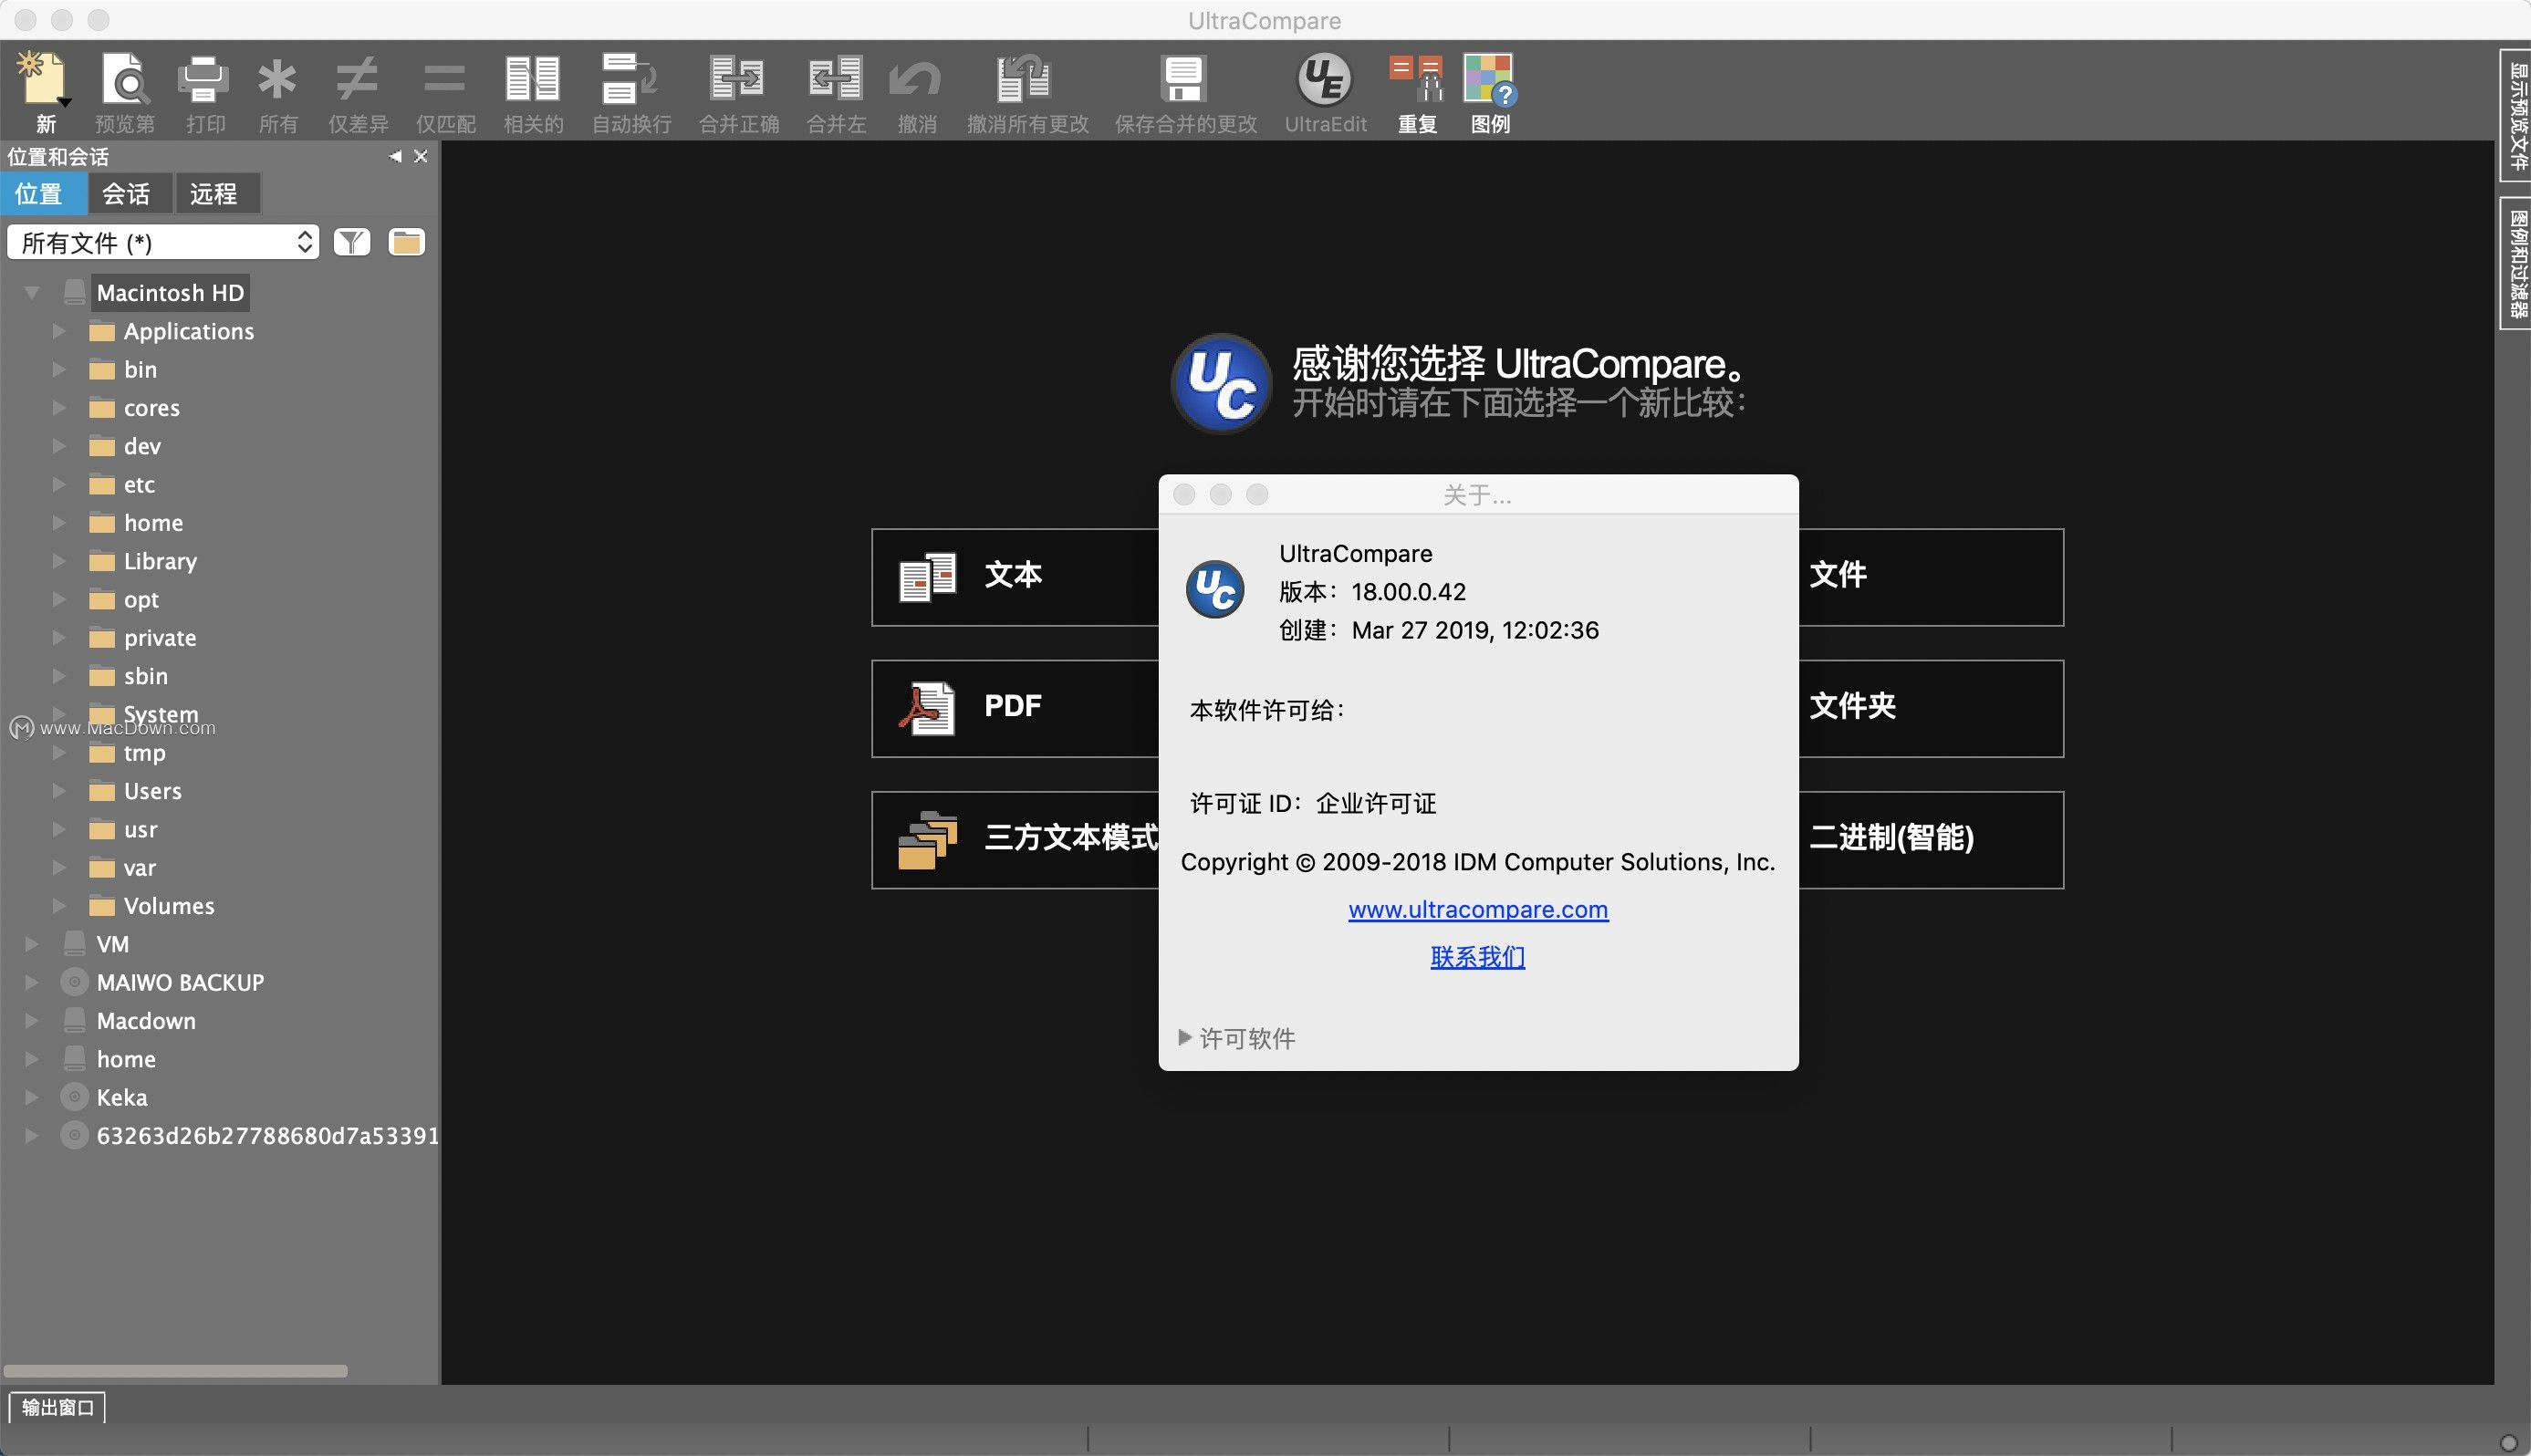2531x1456 pixels.
Task: Select the cores folder in tree
Action: point(152,408)
